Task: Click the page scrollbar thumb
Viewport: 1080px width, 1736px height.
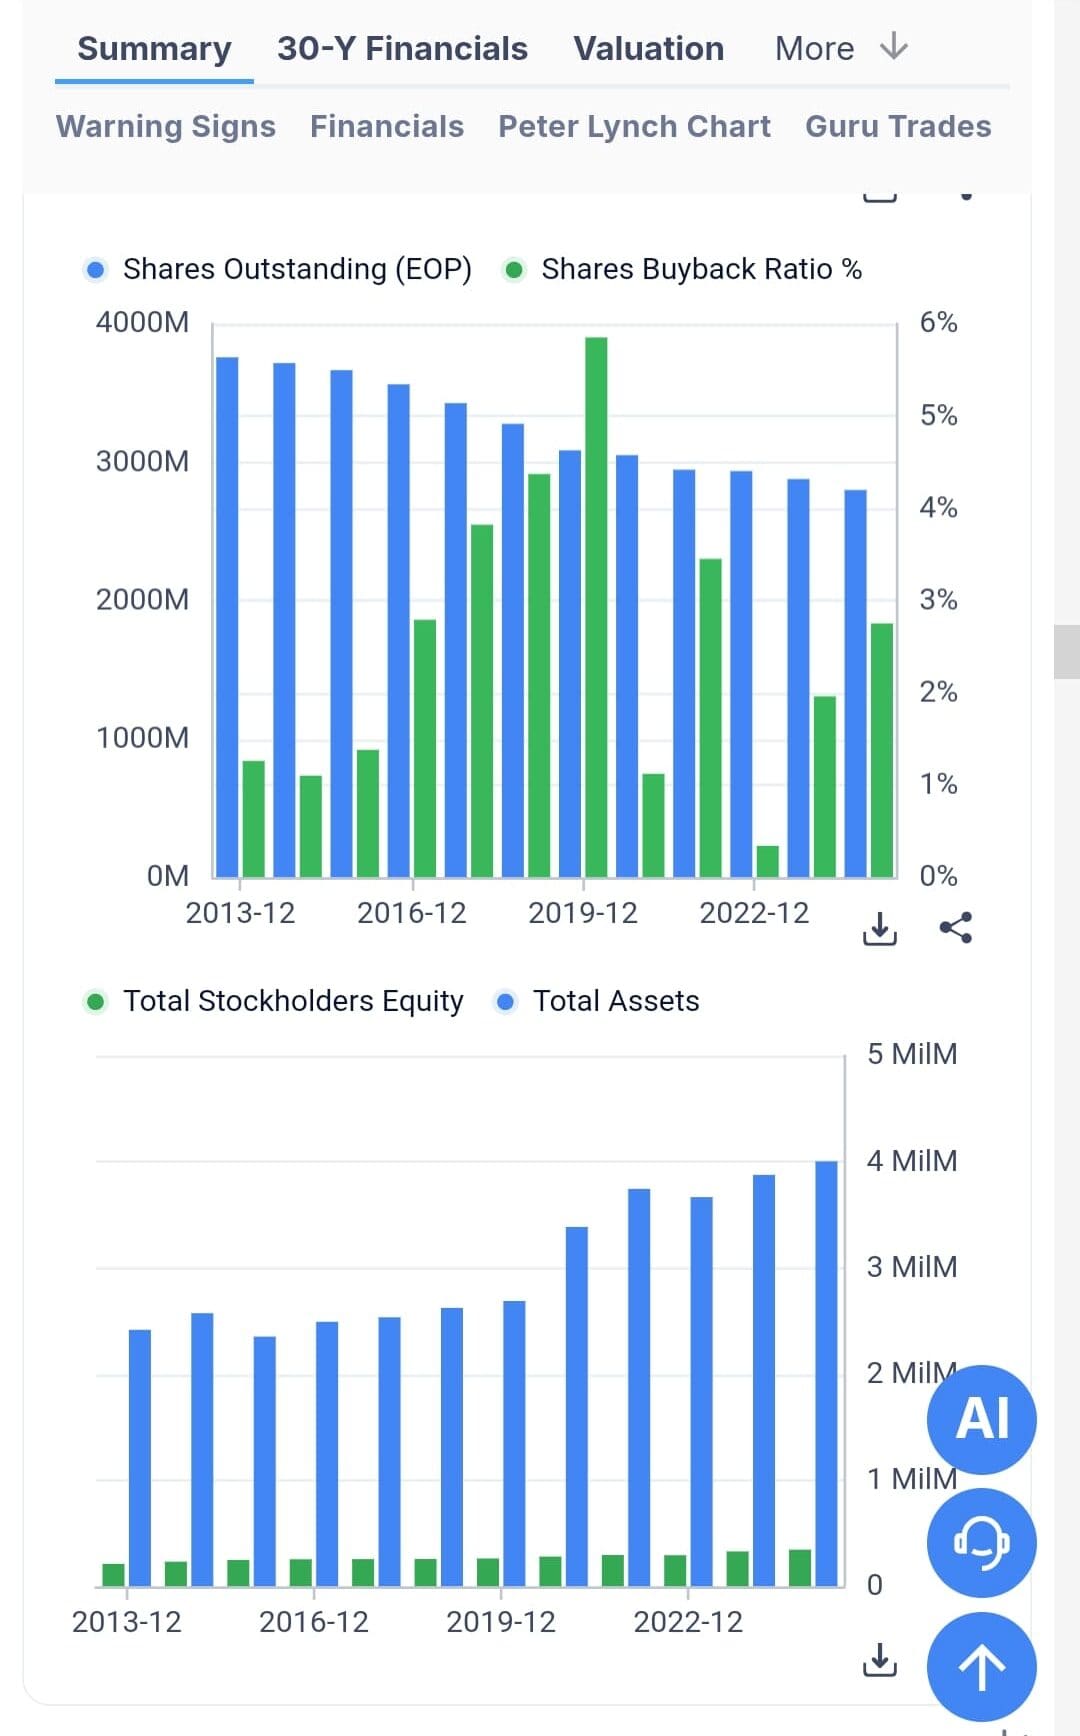Action: 1067,652
